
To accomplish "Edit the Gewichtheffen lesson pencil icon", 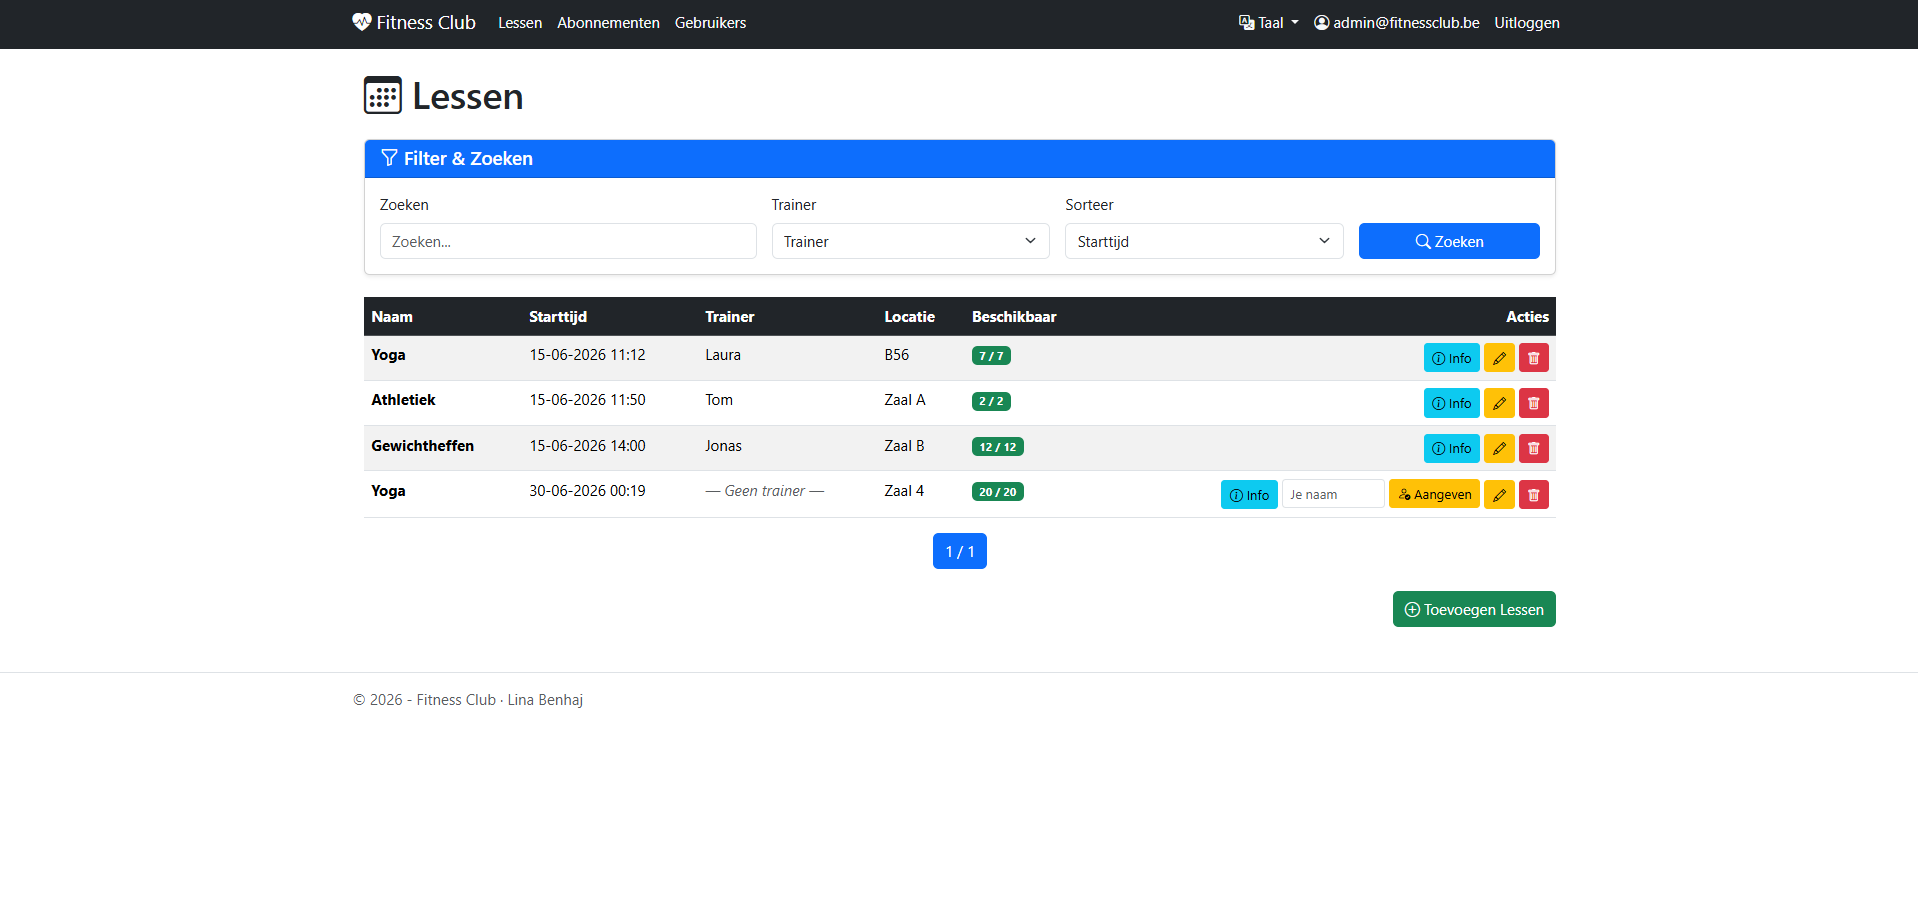I will coord(1499,448).
